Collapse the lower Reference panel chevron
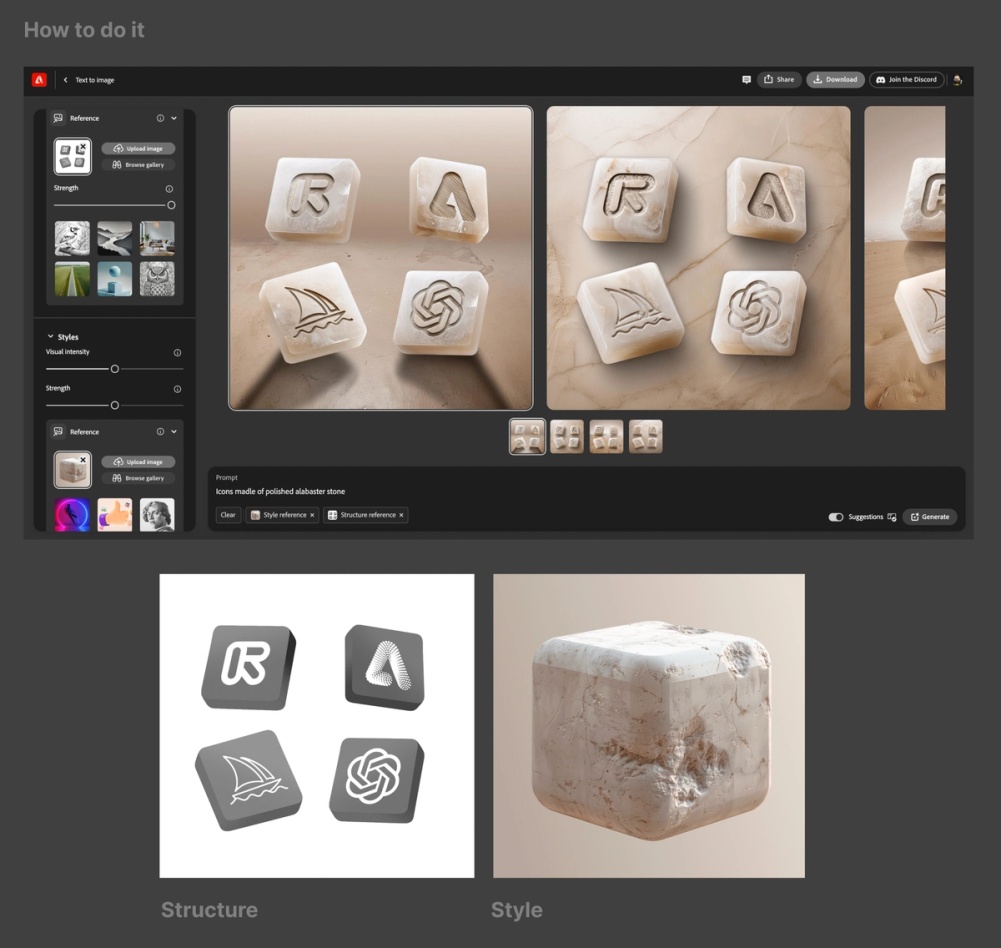 pos(174,432)
